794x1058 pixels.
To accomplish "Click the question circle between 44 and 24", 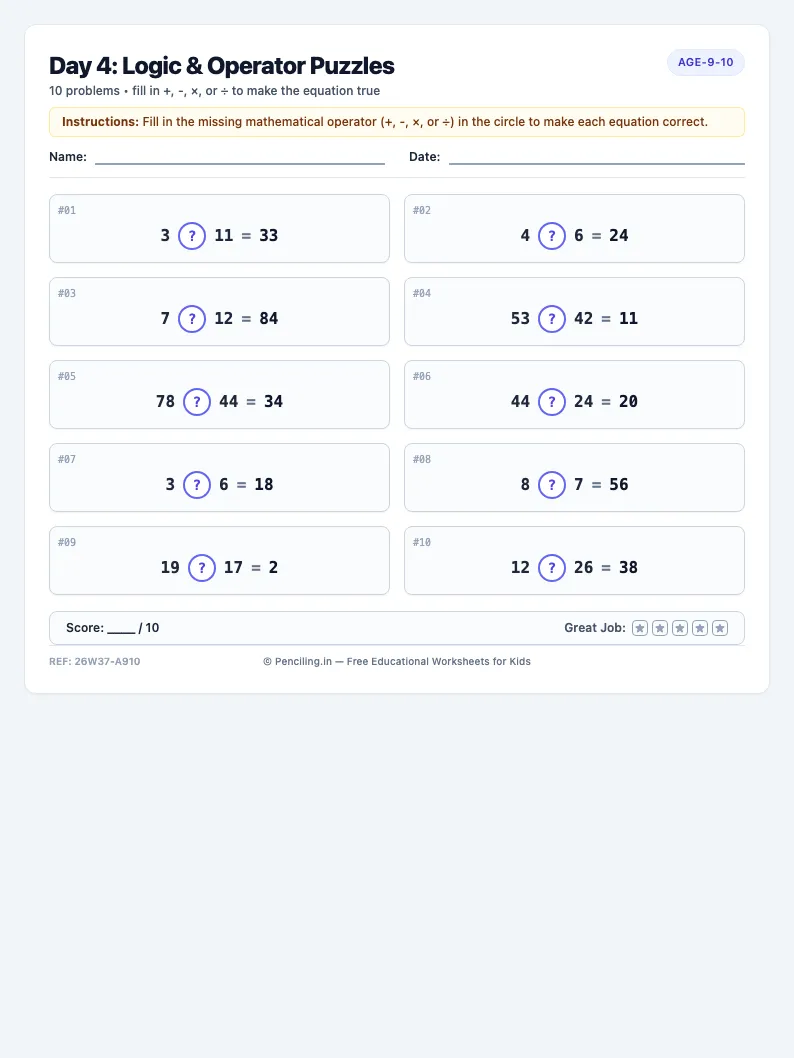I will point(552,401).
